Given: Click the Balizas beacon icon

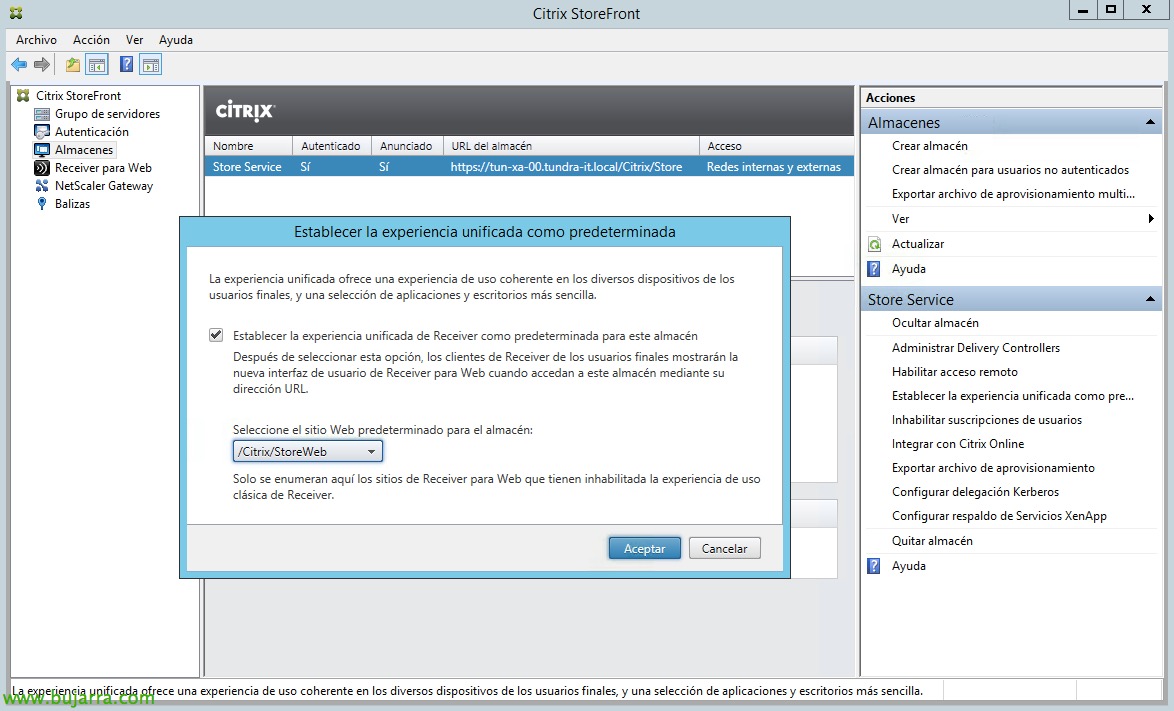Looking at the screenshot, I should [42, 204].
